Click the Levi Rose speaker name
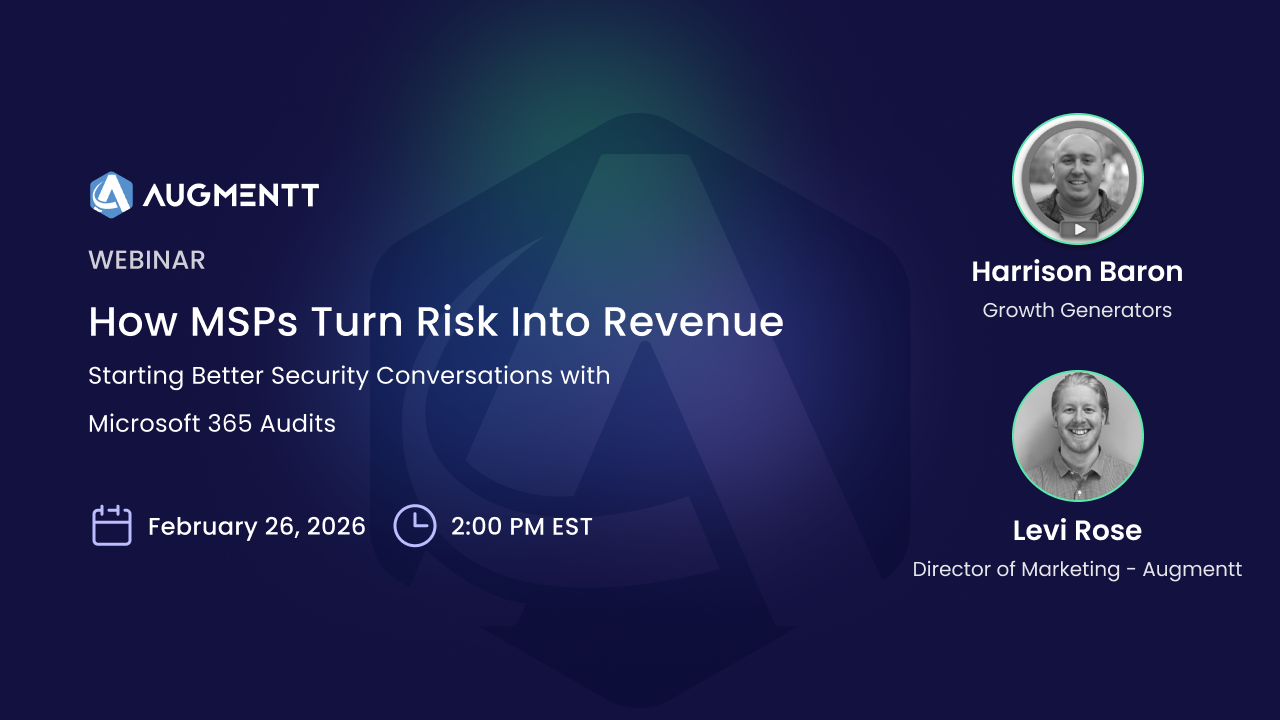 pyautogui.click(x=1077, y=530)
